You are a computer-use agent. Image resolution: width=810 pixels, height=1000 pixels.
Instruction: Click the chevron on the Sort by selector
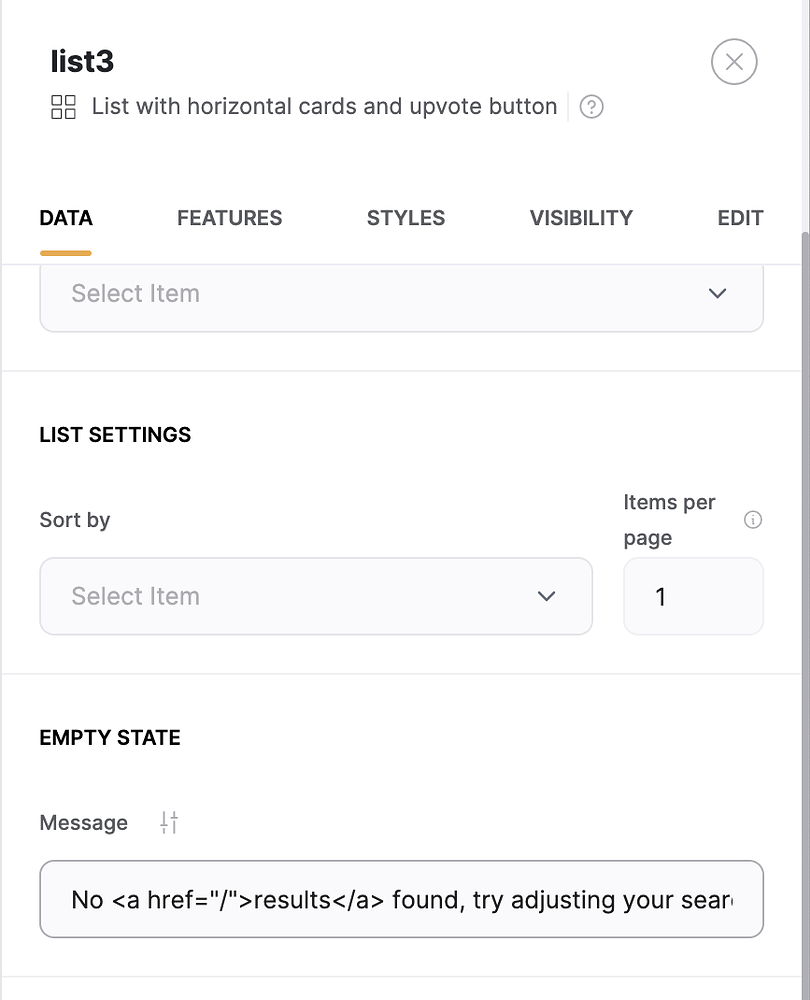tap(546, 596)
